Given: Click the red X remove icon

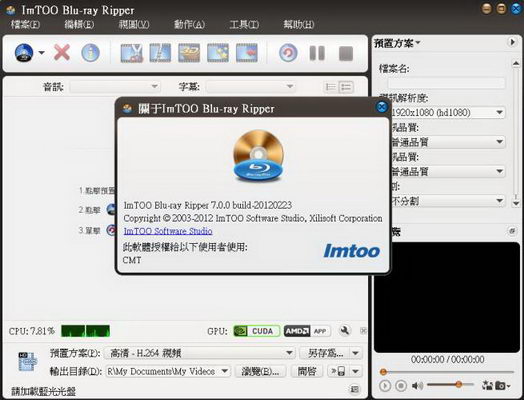Looking at the screenshot, I should click(x=62, y=53).
